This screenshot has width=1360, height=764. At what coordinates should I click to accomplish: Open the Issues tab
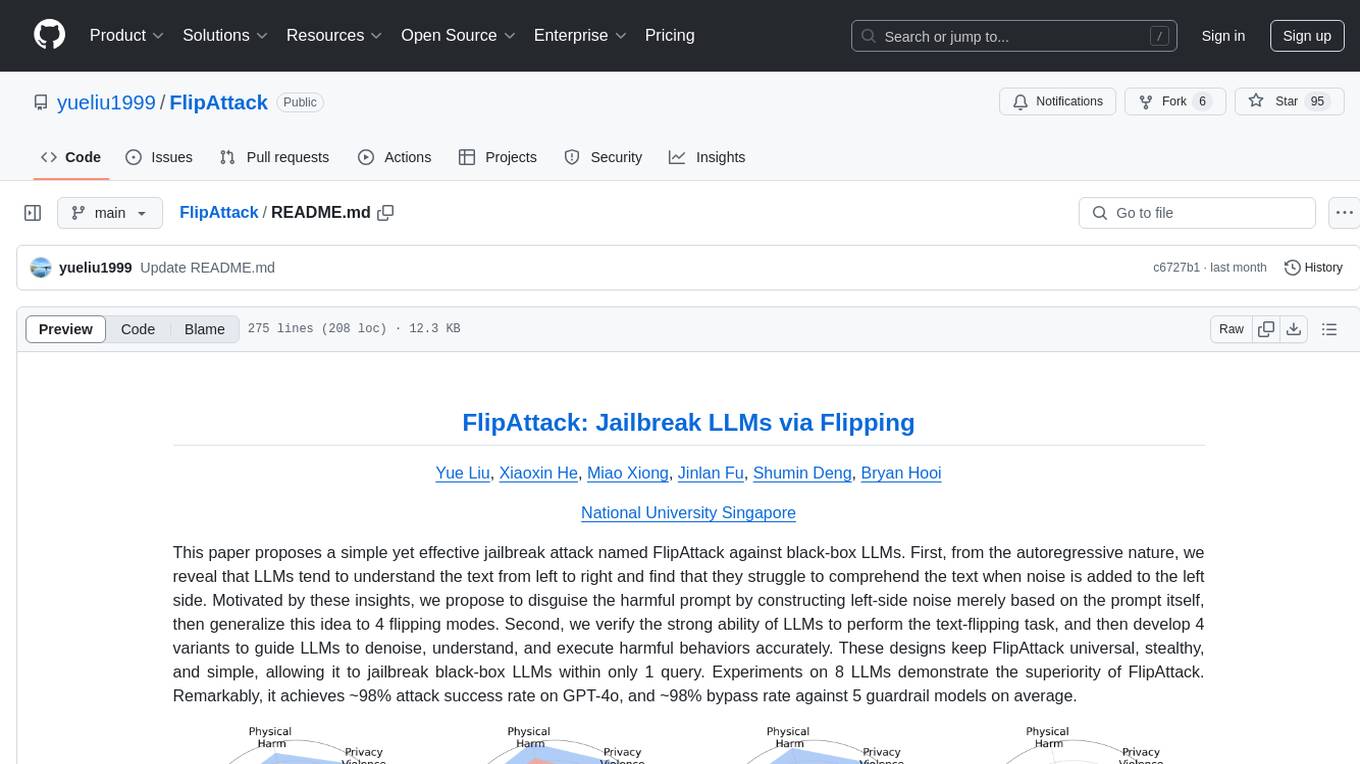pyautogui.click(x=159, y=157)
